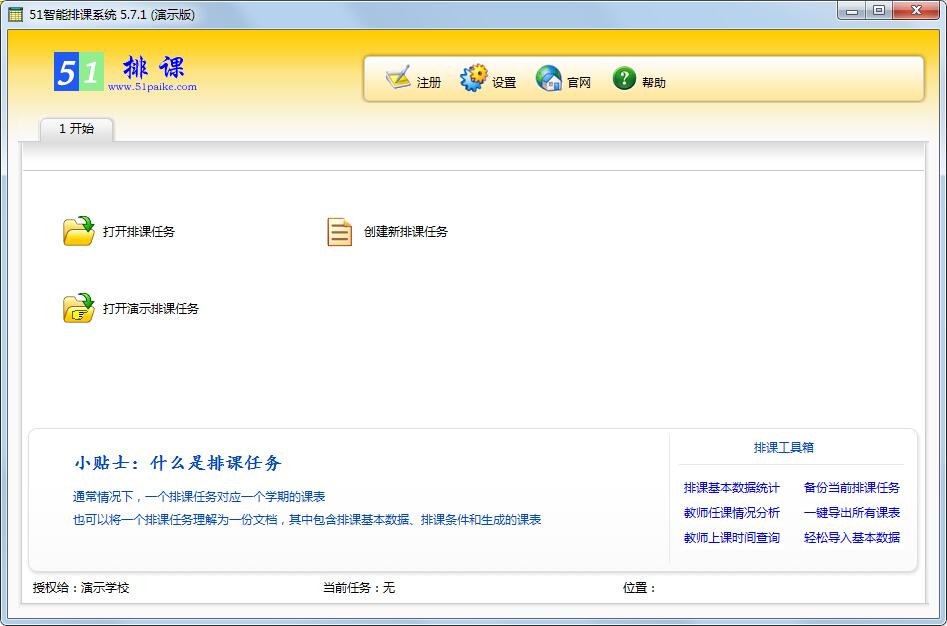
Task: Select 教师任课情况分析 link
Action: [731, 513]
